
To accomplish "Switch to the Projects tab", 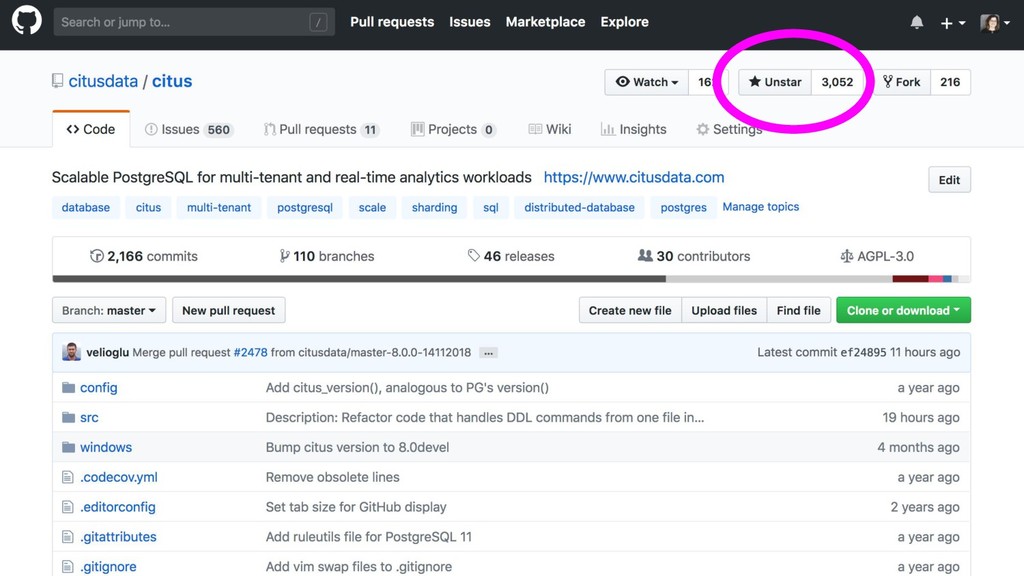I will 453,129.
